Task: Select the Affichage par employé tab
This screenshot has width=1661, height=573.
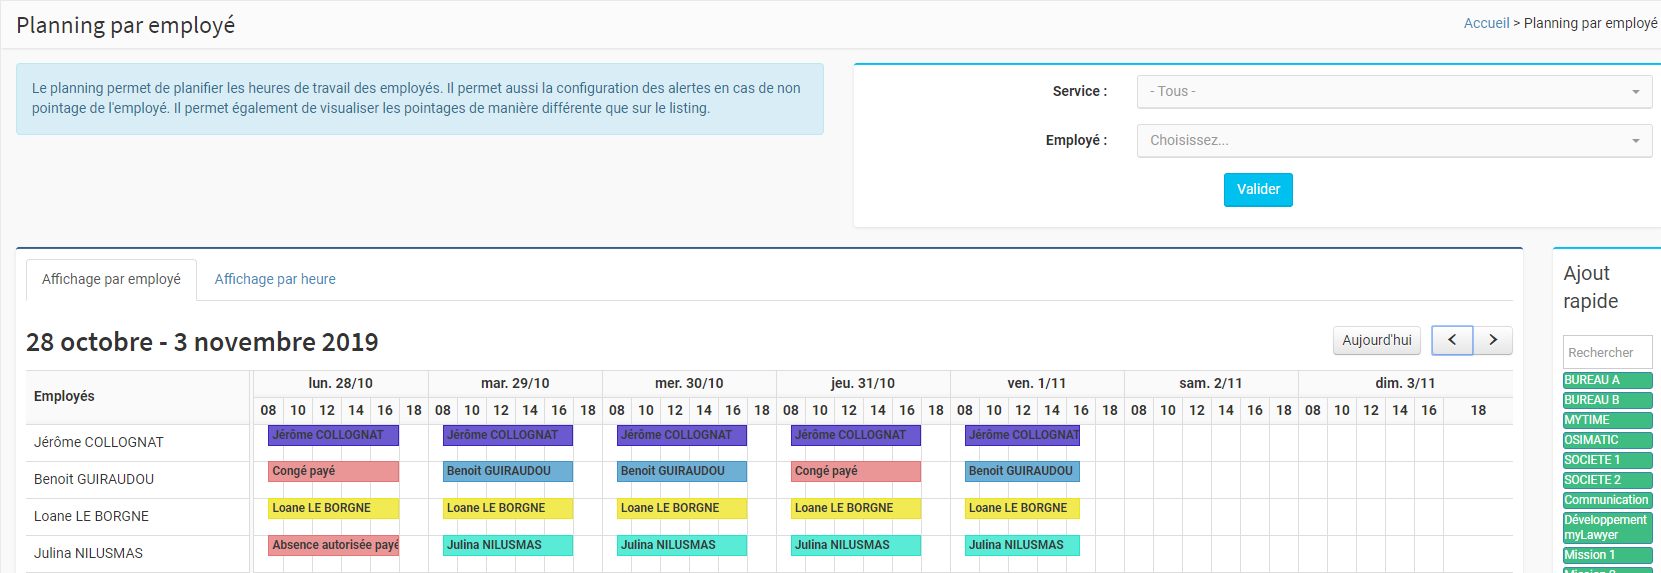Action: 111,279
